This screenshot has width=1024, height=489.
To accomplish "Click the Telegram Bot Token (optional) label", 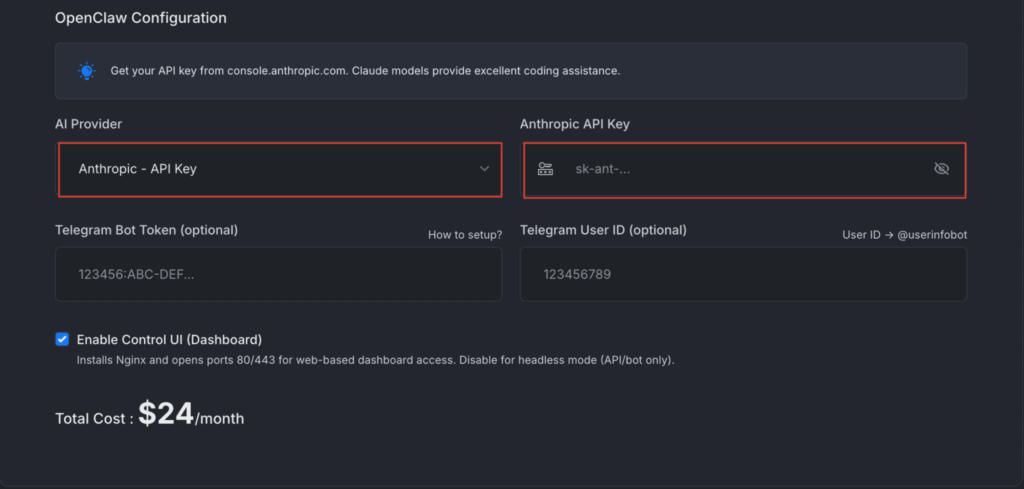I will 146,230.
